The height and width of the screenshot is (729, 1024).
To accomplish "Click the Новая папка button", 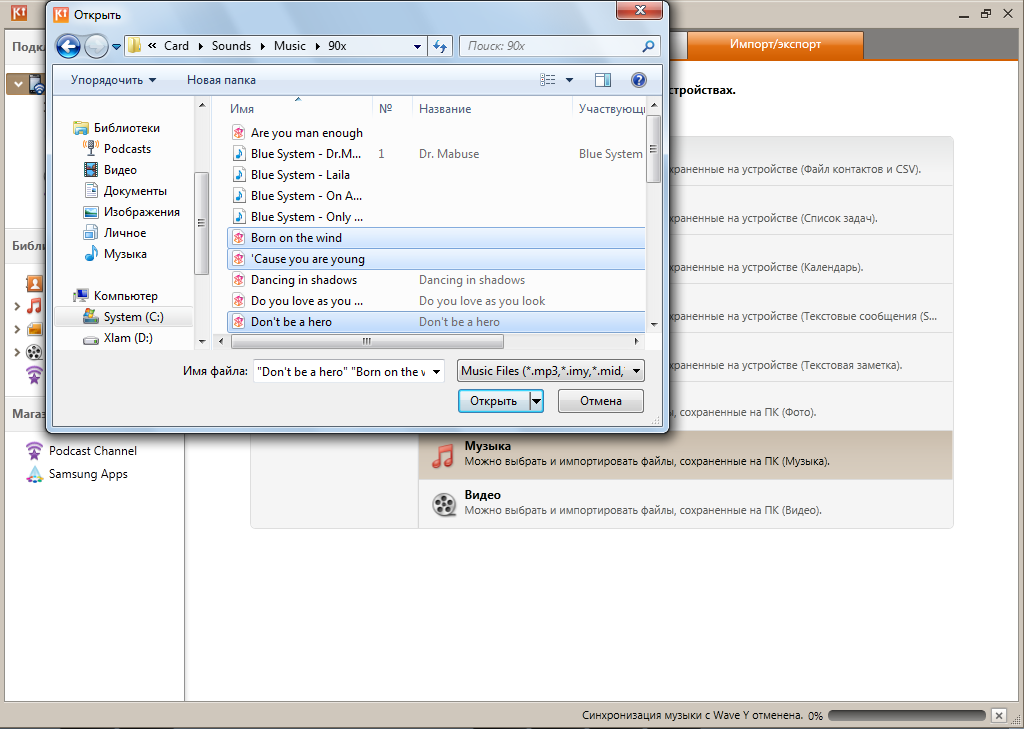I will click(221, 80).
